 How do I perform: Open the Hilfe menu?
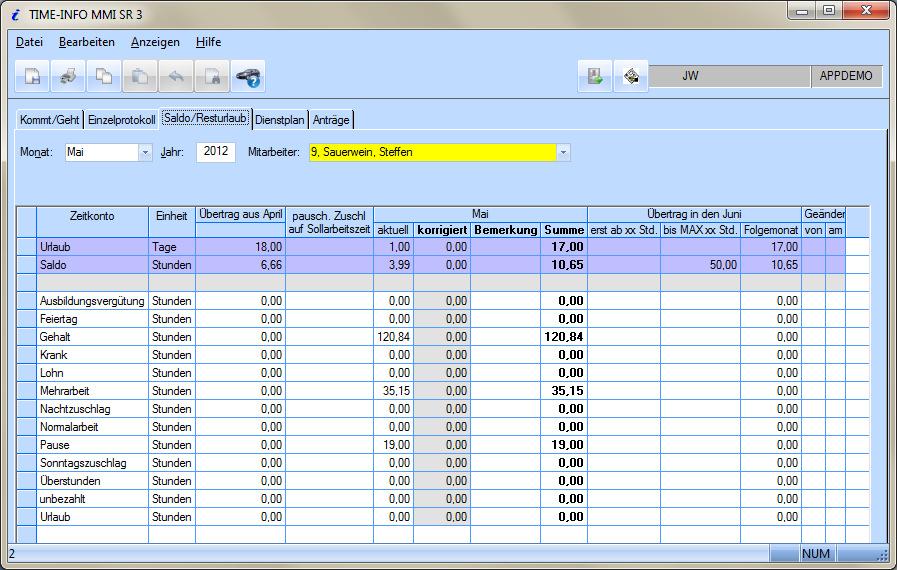point(208,42)
